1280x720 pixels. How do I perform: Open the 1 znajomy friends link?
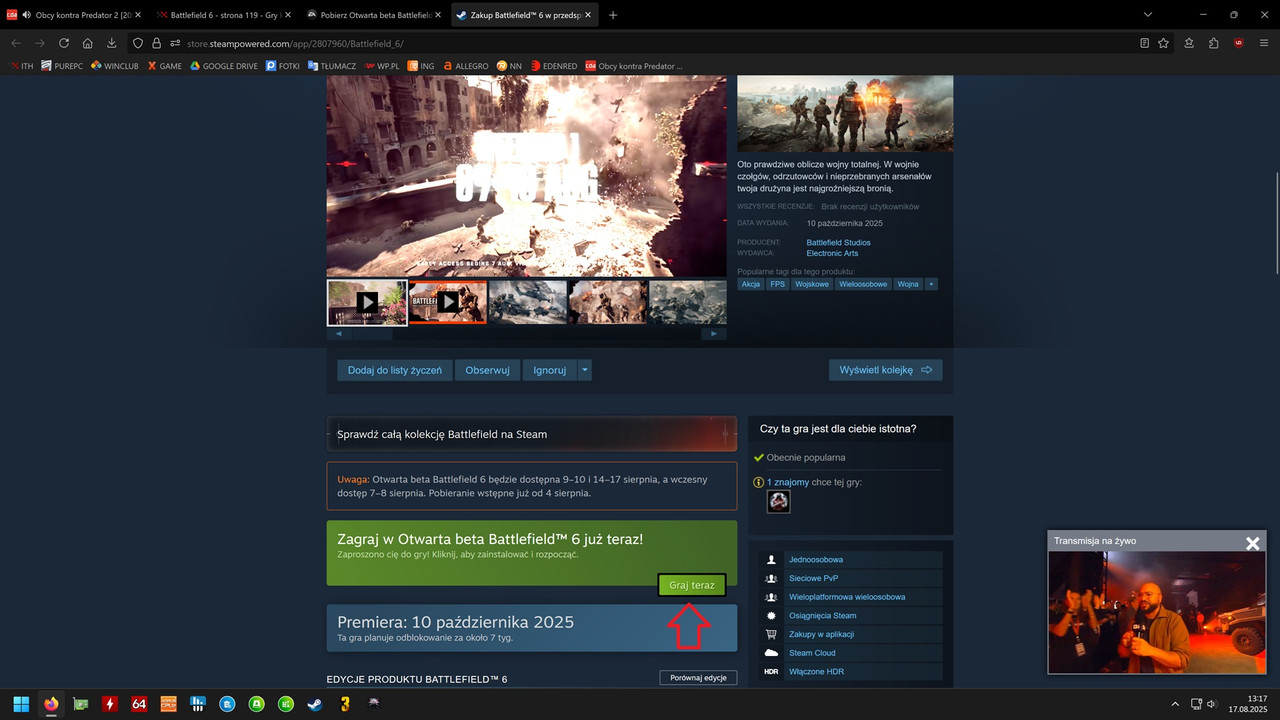click(788, 482)
